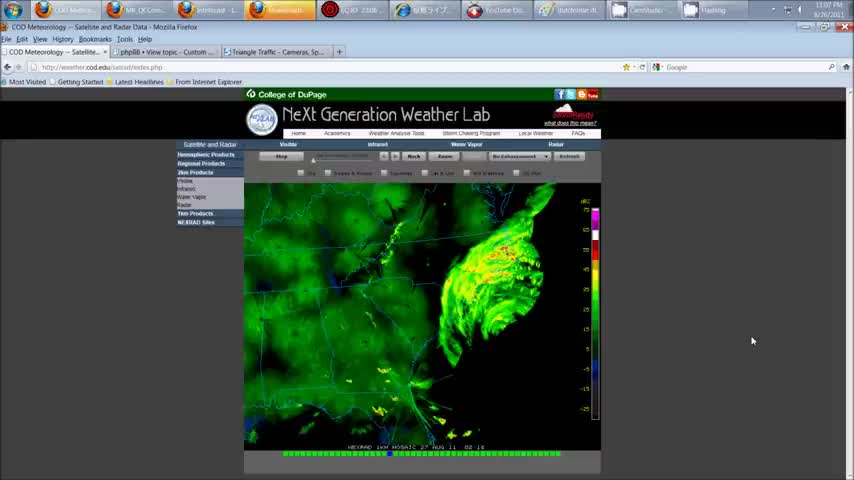Open the Facebook social icon
This screenshot has height=480, width=854.
tap(559, 94)
